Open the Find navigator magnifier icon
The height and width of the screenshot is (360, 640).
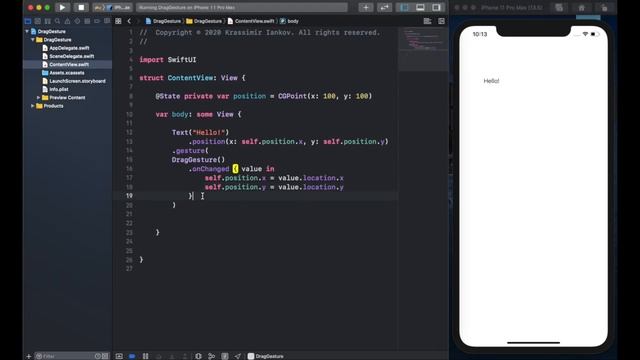58,21
